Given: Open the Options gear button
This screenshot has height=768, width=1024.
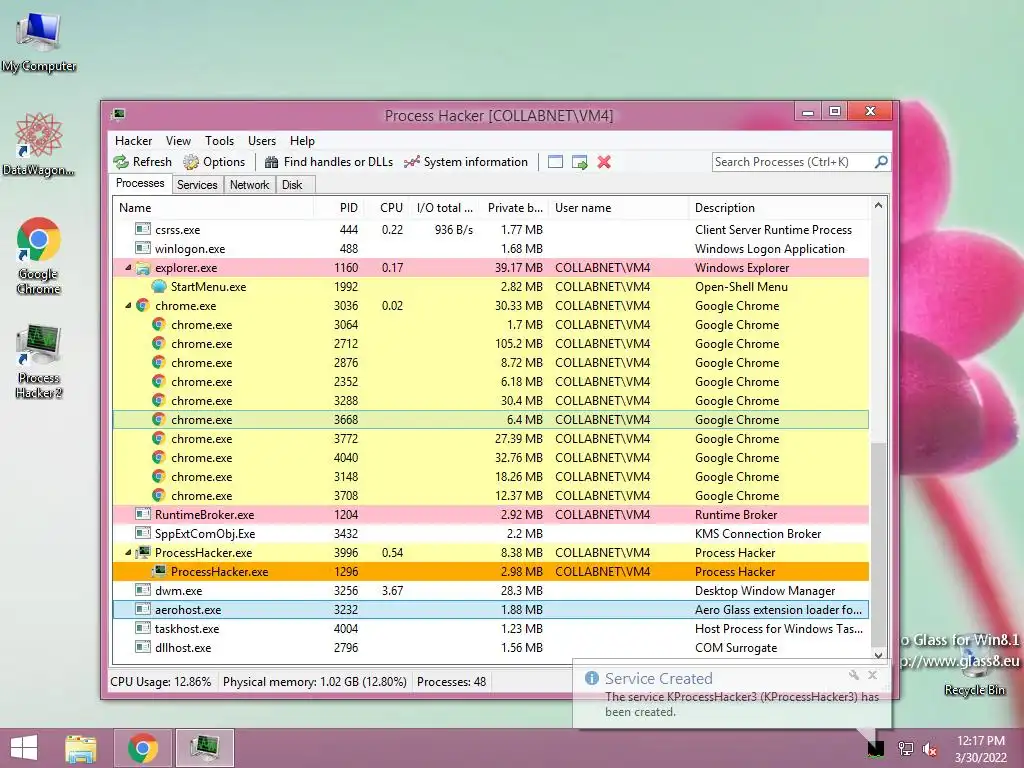Looking at the screenshot, I should point(214,162).
